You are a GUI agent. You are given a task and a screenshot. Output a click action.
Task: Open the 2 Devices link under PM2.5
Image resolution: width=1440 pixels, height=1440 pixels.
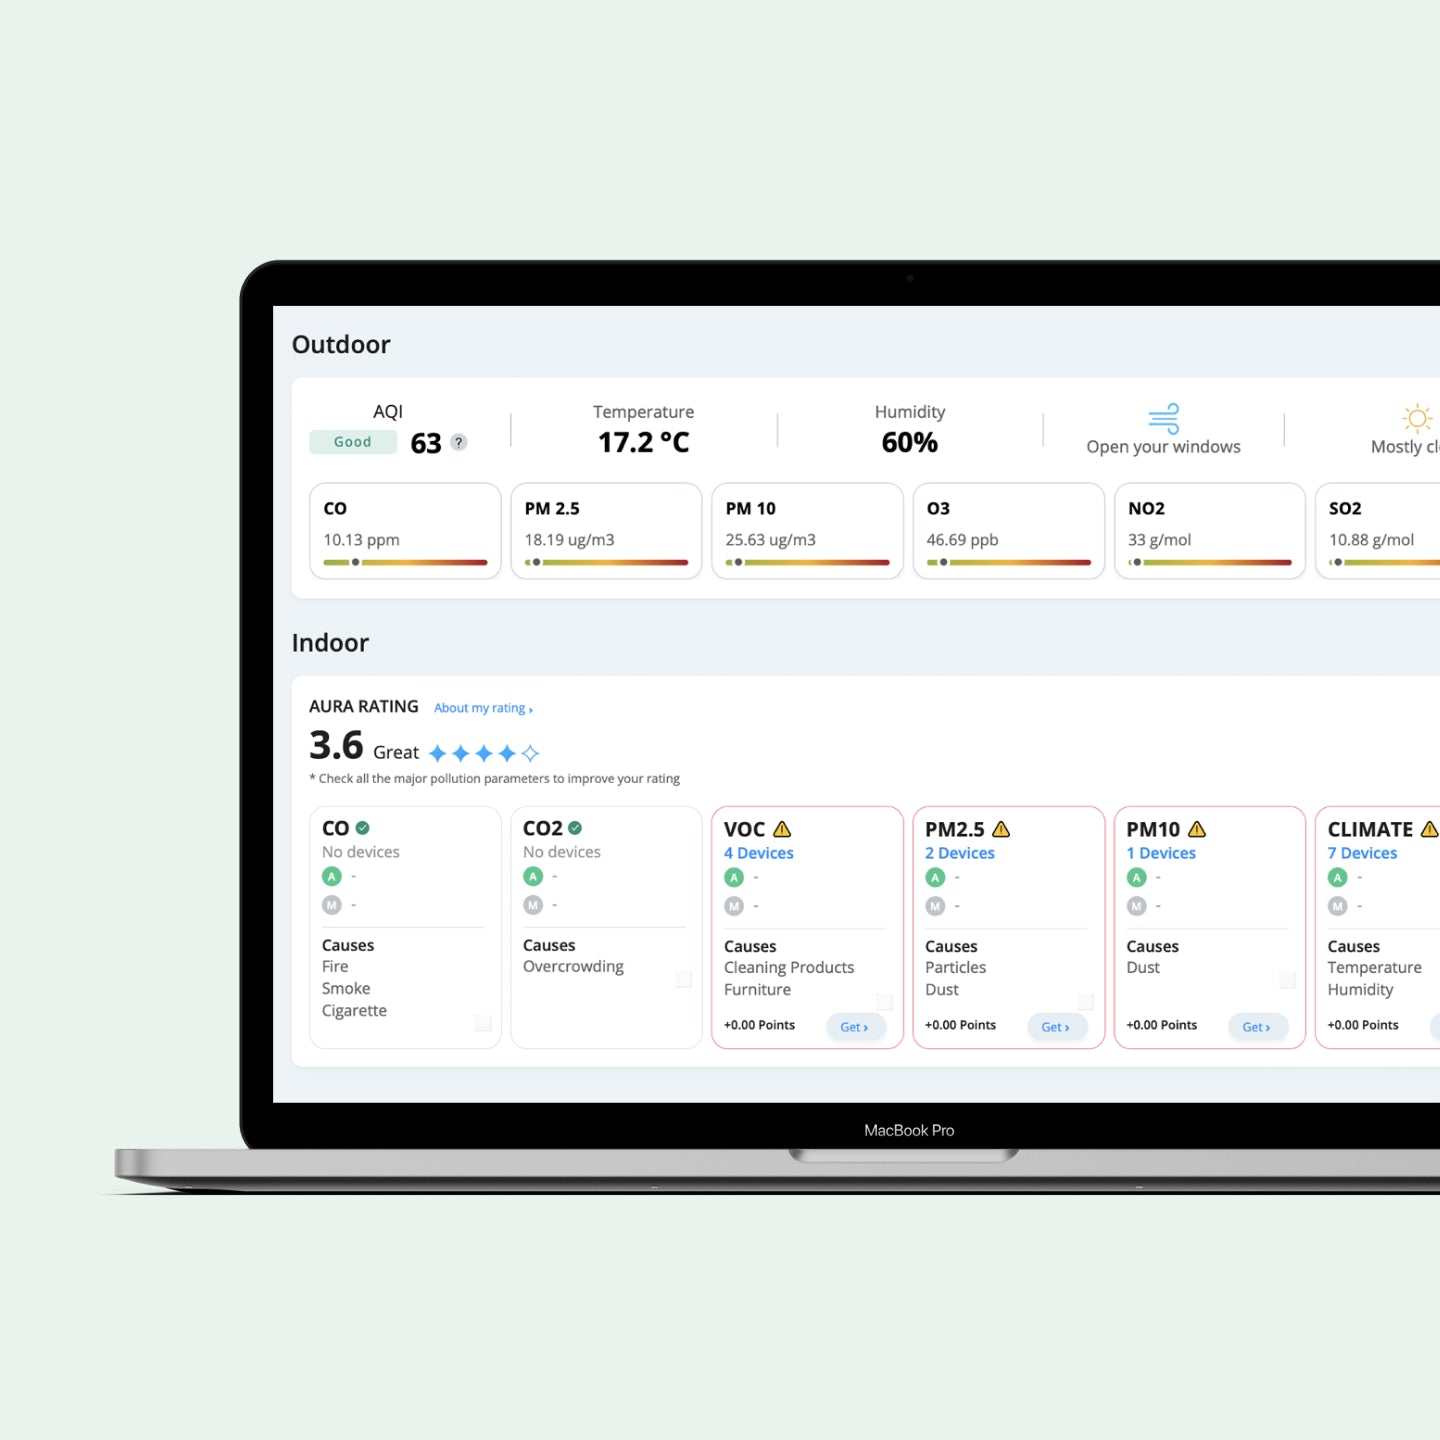[960, 853]
